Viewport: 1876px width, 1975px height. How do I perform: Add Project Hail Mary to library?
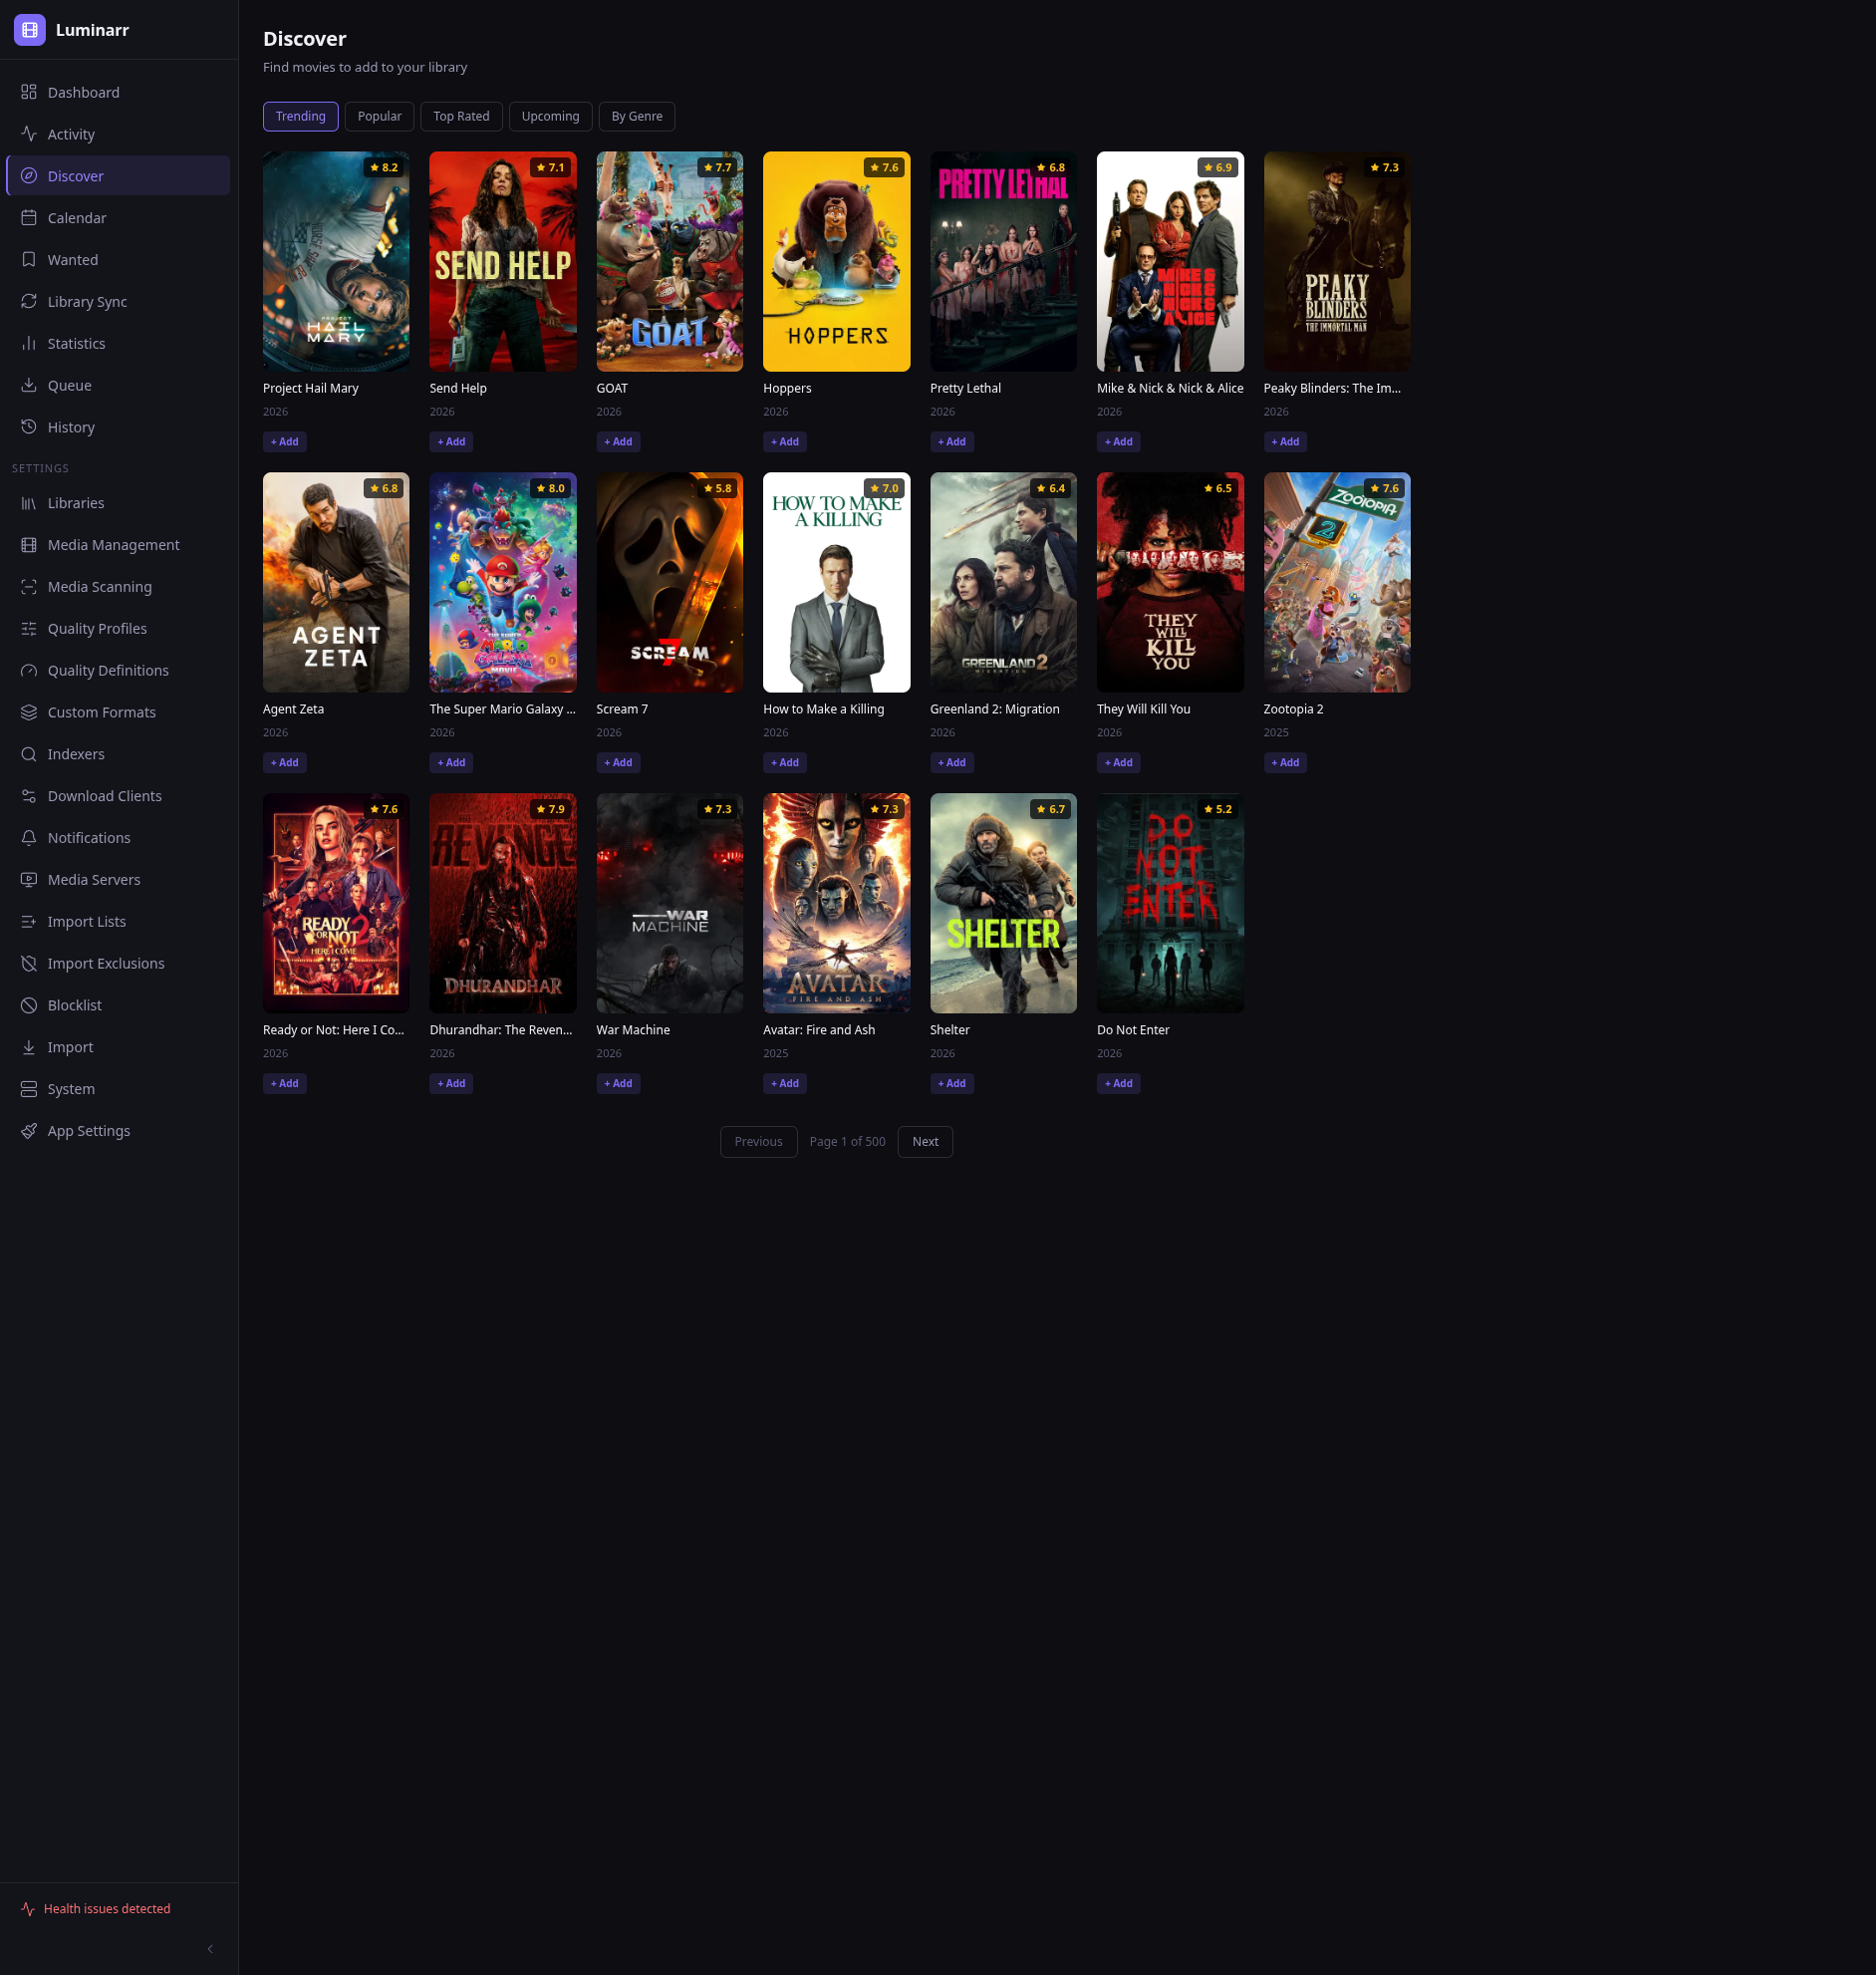pos(284,441)
